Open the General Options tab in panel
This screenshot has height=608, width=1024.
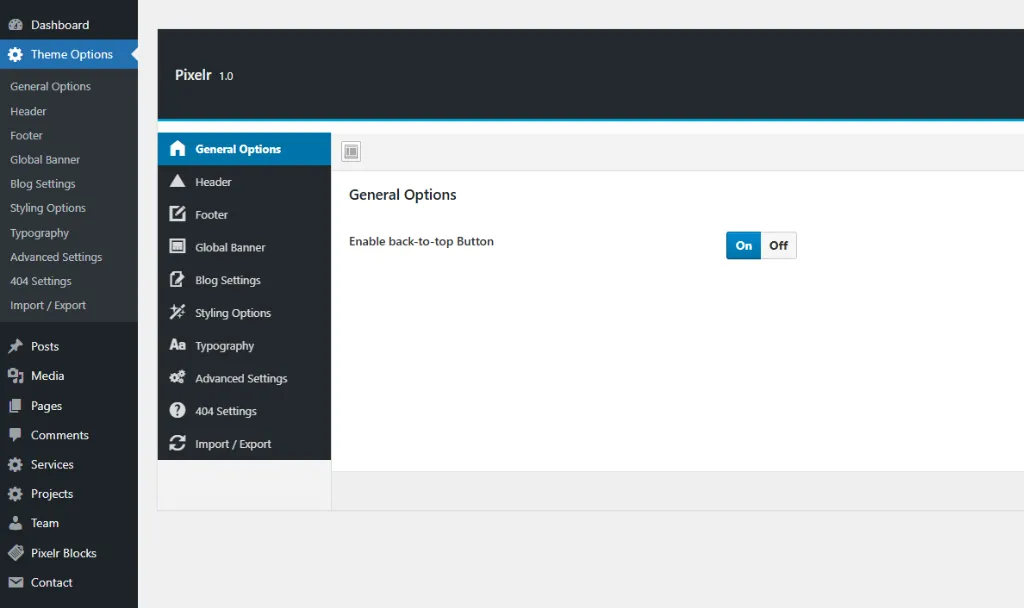point(238,149)
